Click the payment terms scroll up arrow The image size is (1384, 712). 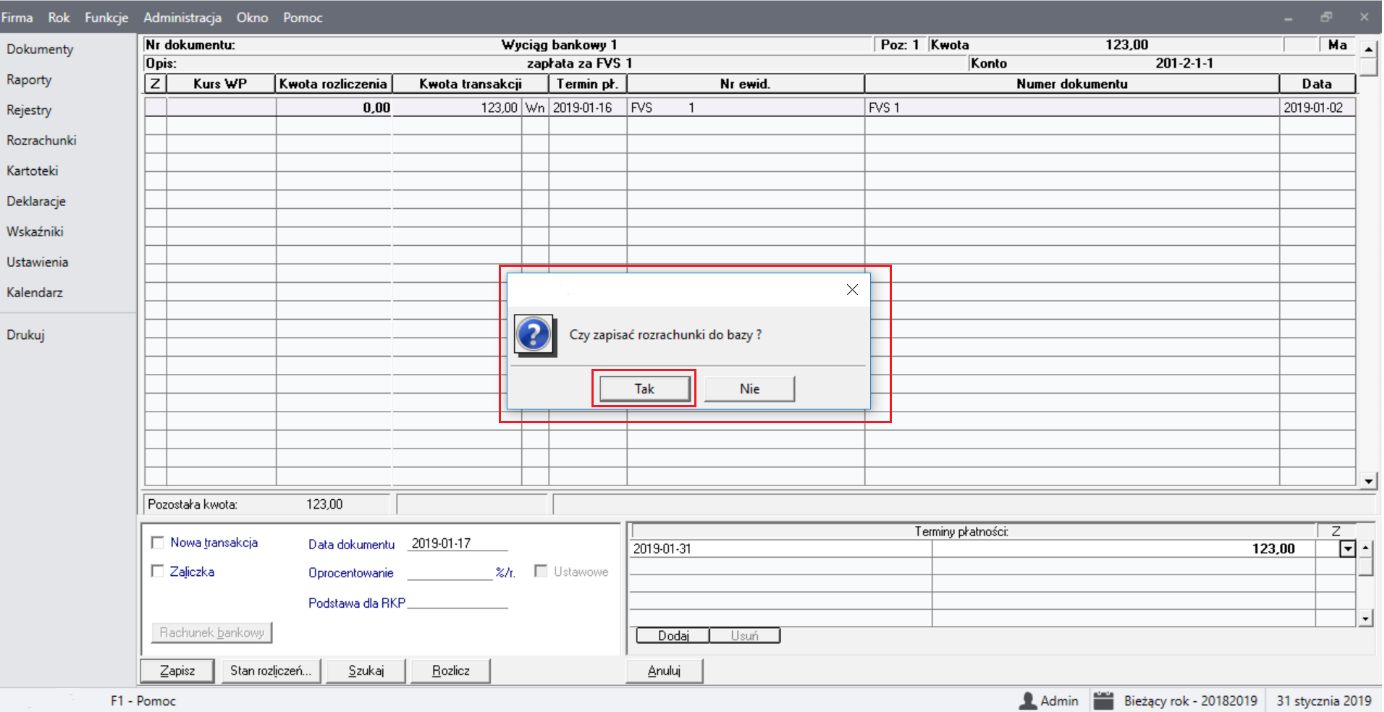point(1367,548)
